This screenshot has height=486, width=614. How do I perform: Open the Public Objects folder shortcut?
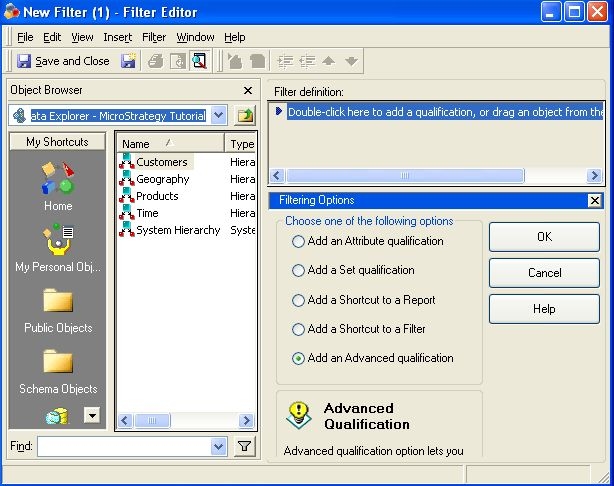coord(58,311)
